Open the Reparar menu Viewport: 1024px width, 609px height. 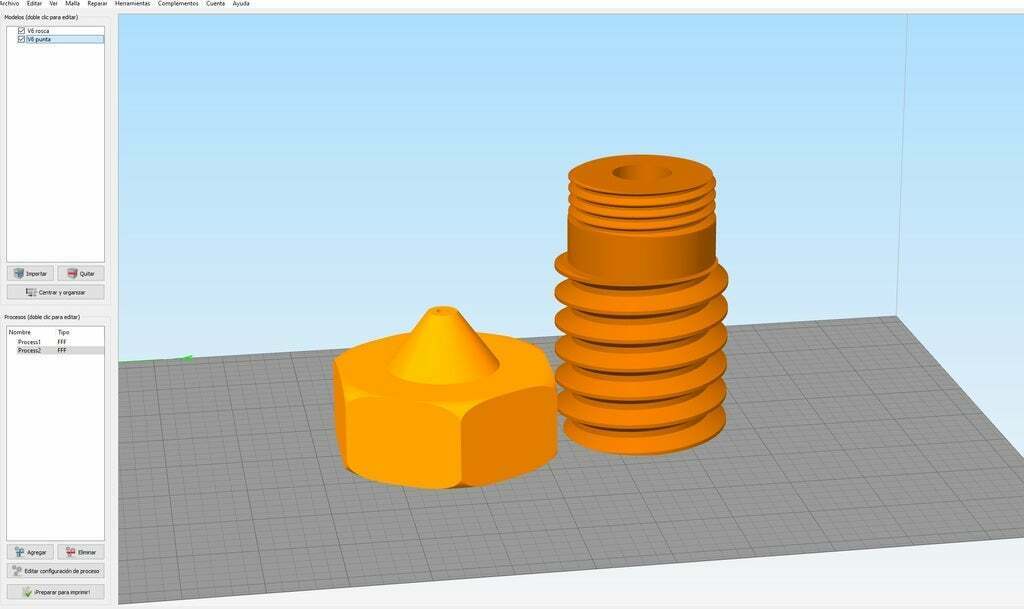point(97,4)
